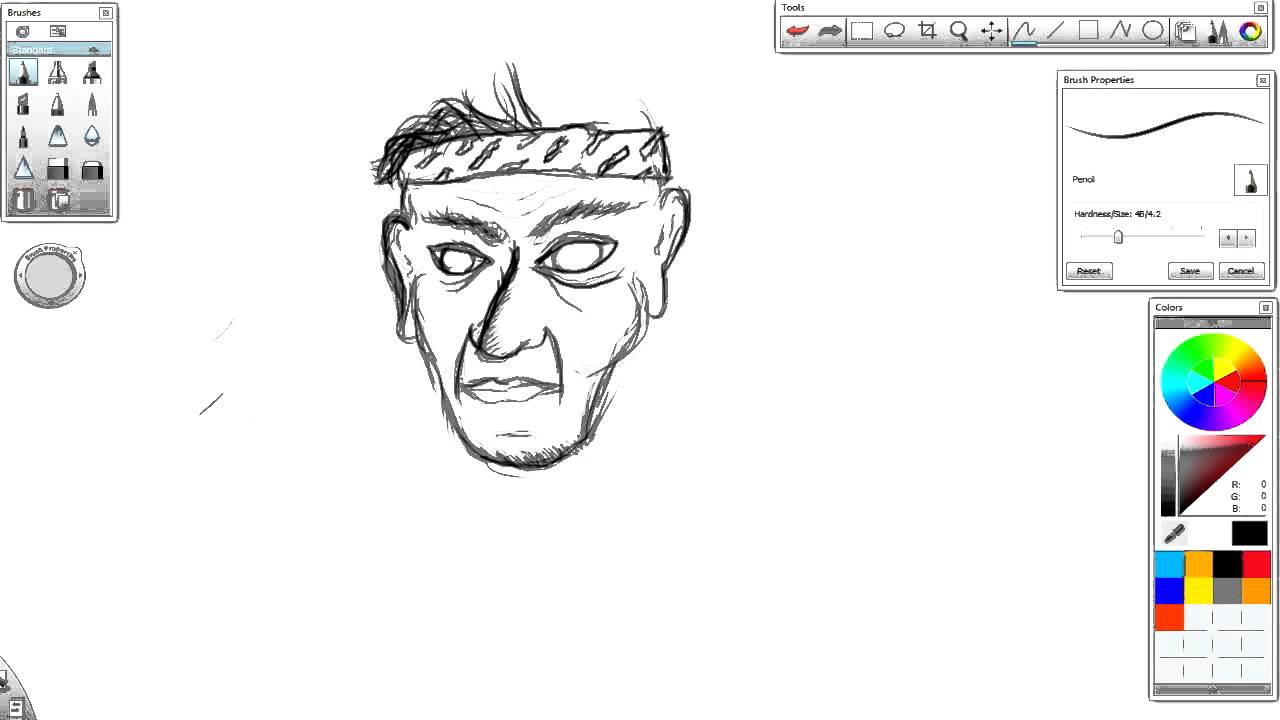The width and height of the screenshot is (1280, 720).
Task: Select the rectangular marquee selection tool
Action: [x=862, y=31]
